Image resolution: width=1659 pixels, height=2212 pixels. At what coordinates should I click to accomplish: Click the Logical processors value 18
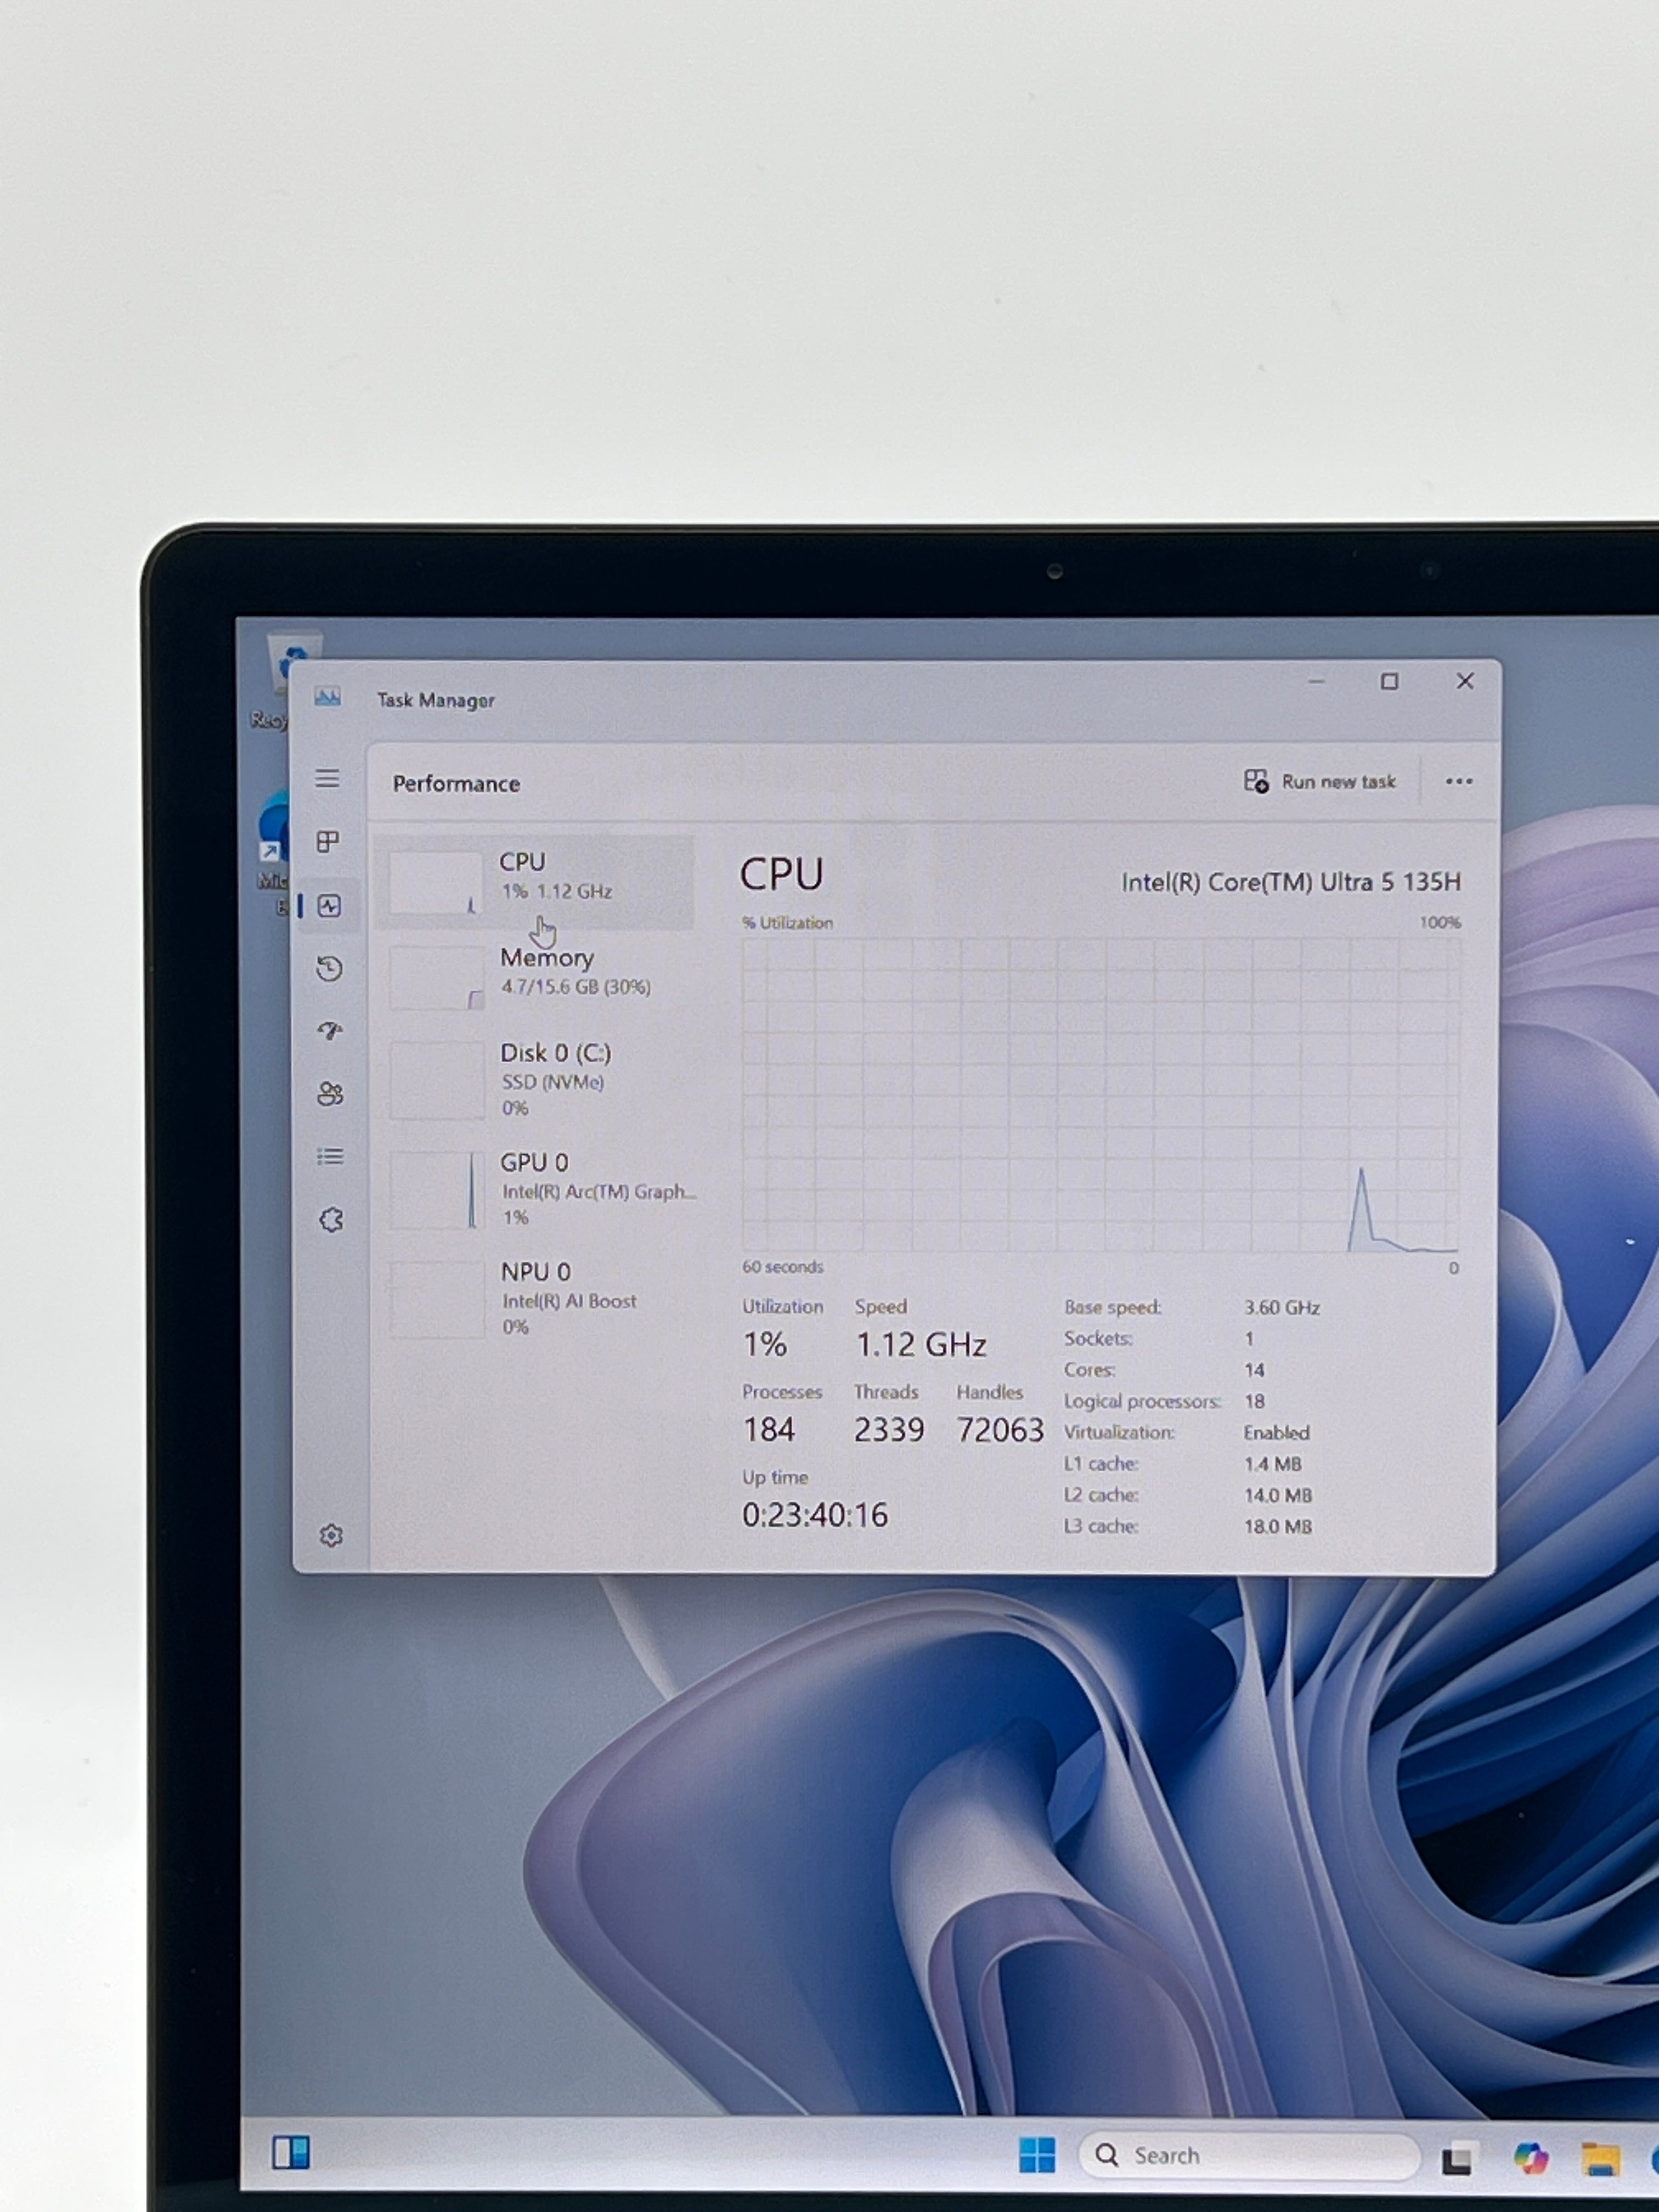click(1254, 1401)
